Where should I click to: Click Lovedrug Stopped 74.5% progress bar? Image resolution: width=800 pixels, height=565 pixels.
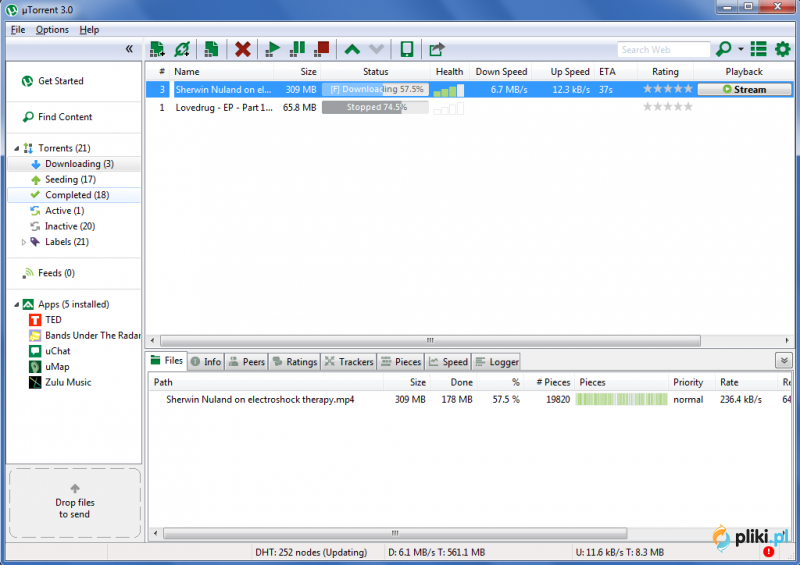point(375,107)
